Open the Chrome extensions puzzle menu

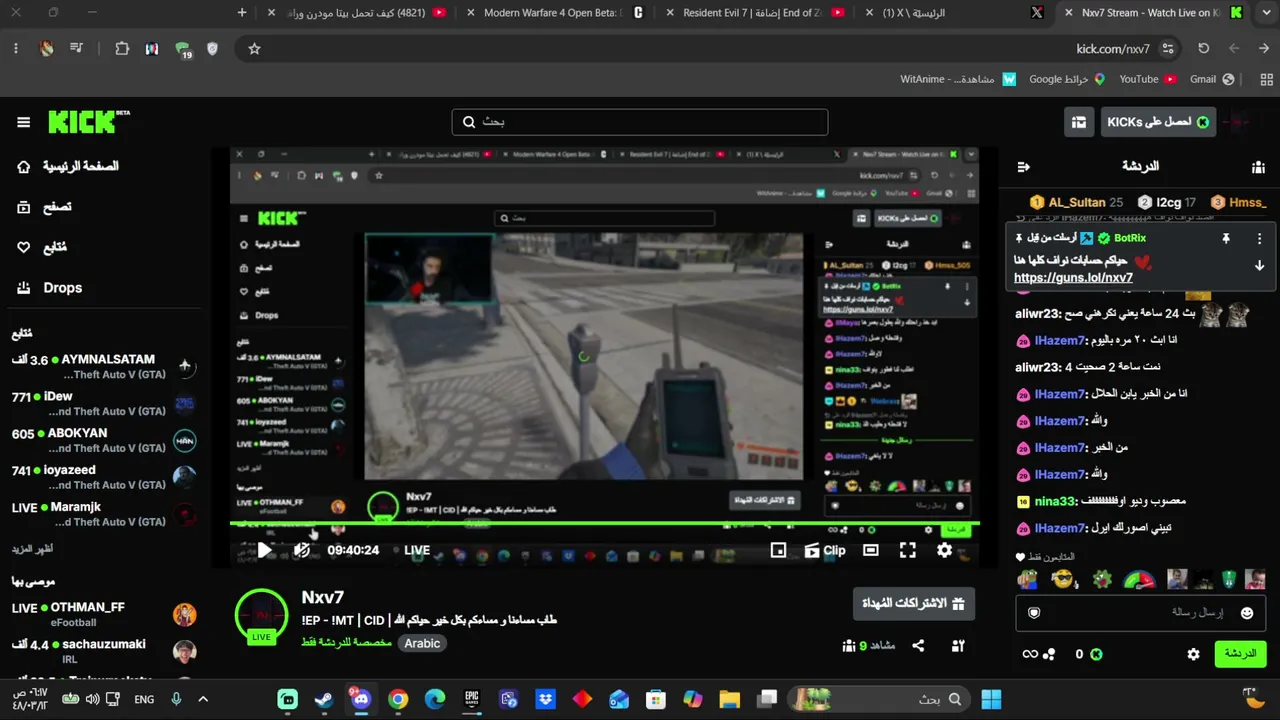tap(122, 48)
